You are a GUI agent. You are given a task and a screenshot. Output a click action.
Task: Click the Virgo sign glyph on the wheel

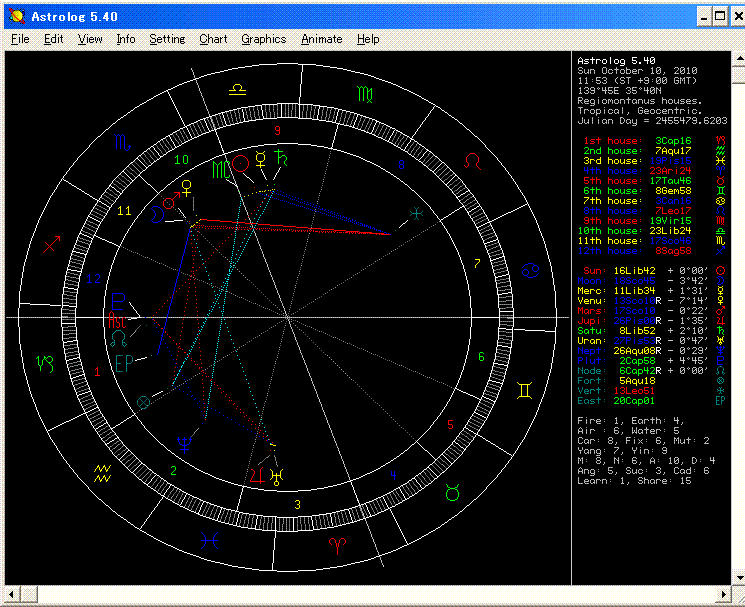coord(366,93)
